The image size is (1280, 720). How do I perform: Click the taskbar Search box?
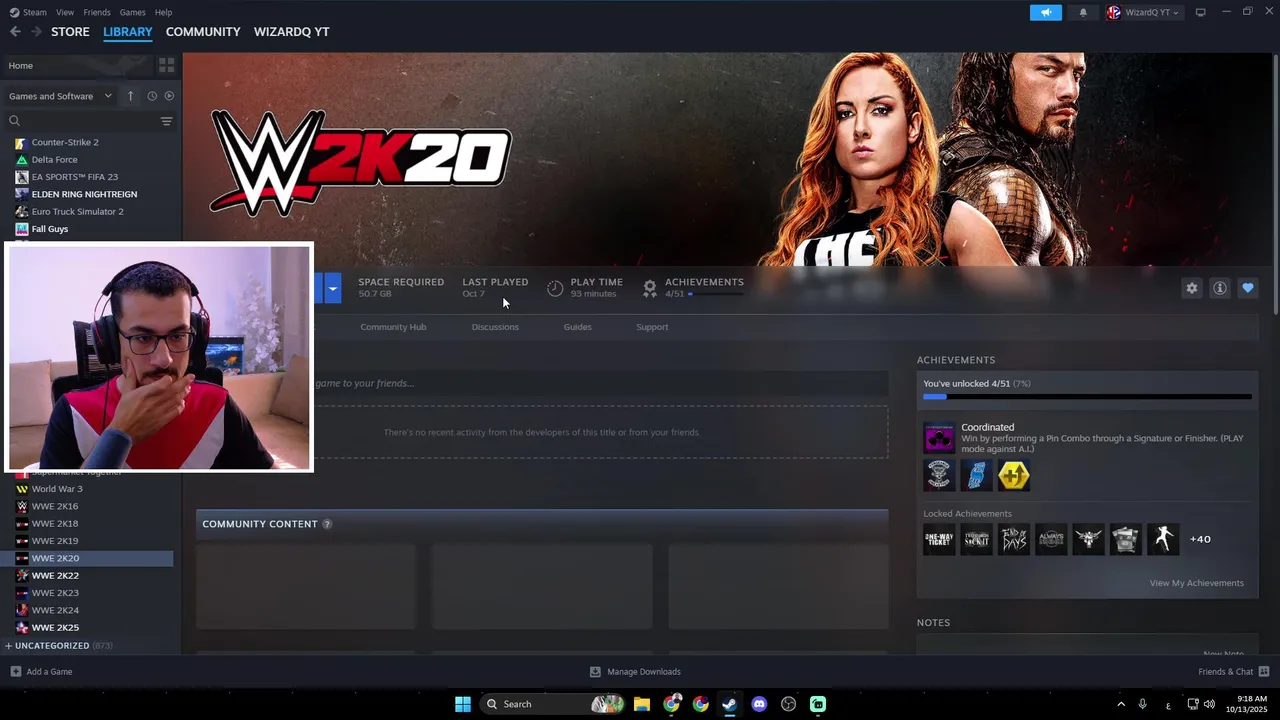pyautogui.click(x=552, y=704)
